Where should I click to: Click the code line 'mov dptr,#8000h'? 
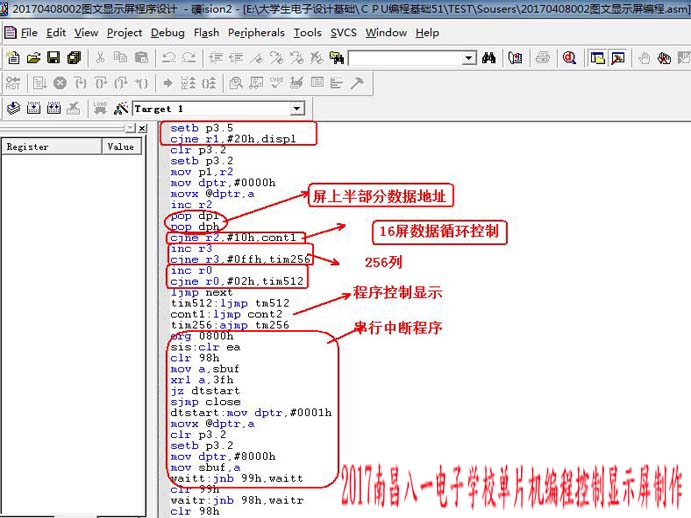223,456
